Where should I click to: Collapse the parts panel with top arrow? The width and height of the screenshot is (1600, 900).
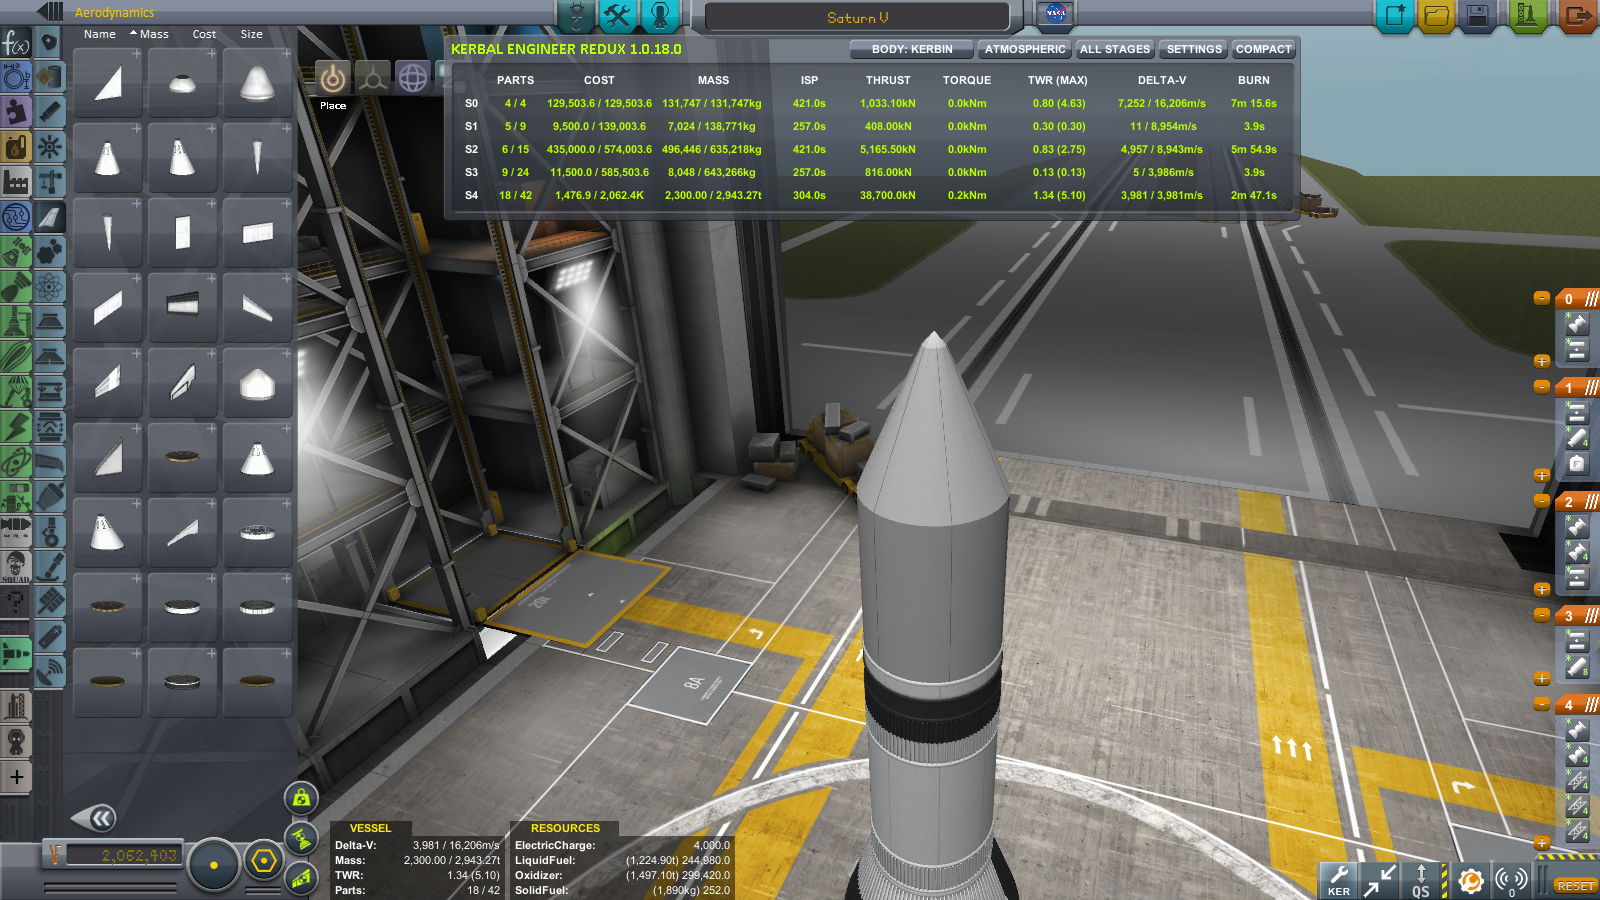(50, 12)
